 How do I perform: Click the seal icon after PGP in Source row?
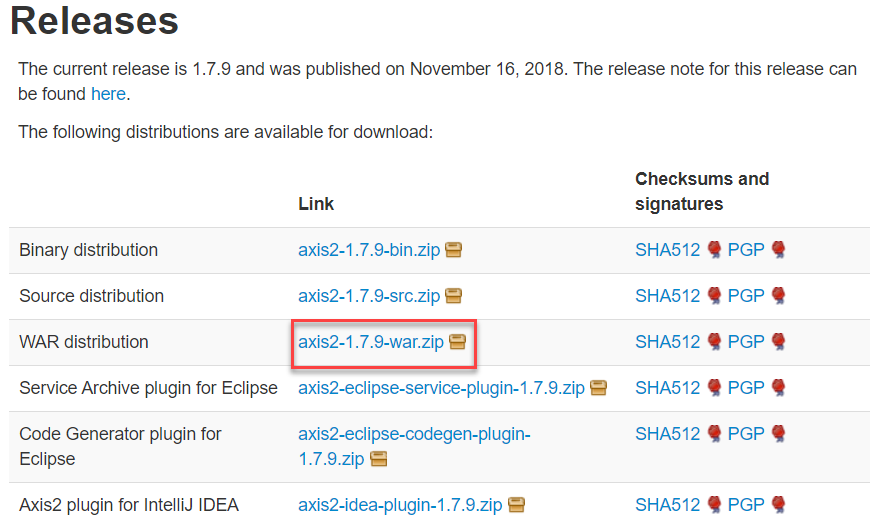click(778, 296)
